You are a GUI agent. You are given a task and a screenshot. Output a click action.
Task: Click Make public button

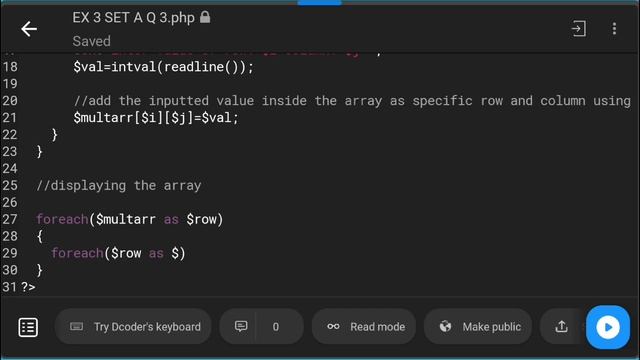478,327
